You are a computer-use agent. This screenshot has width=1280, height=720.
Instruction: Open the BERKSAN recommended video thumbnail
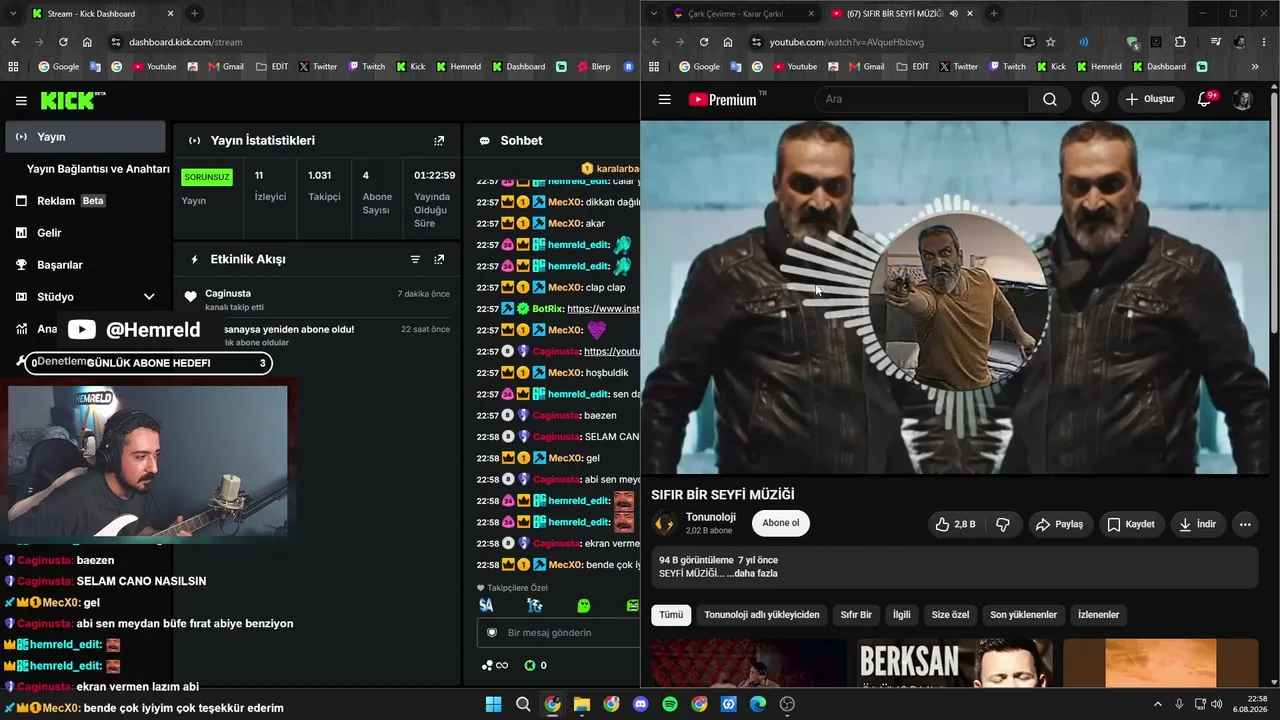coord(954,664)
